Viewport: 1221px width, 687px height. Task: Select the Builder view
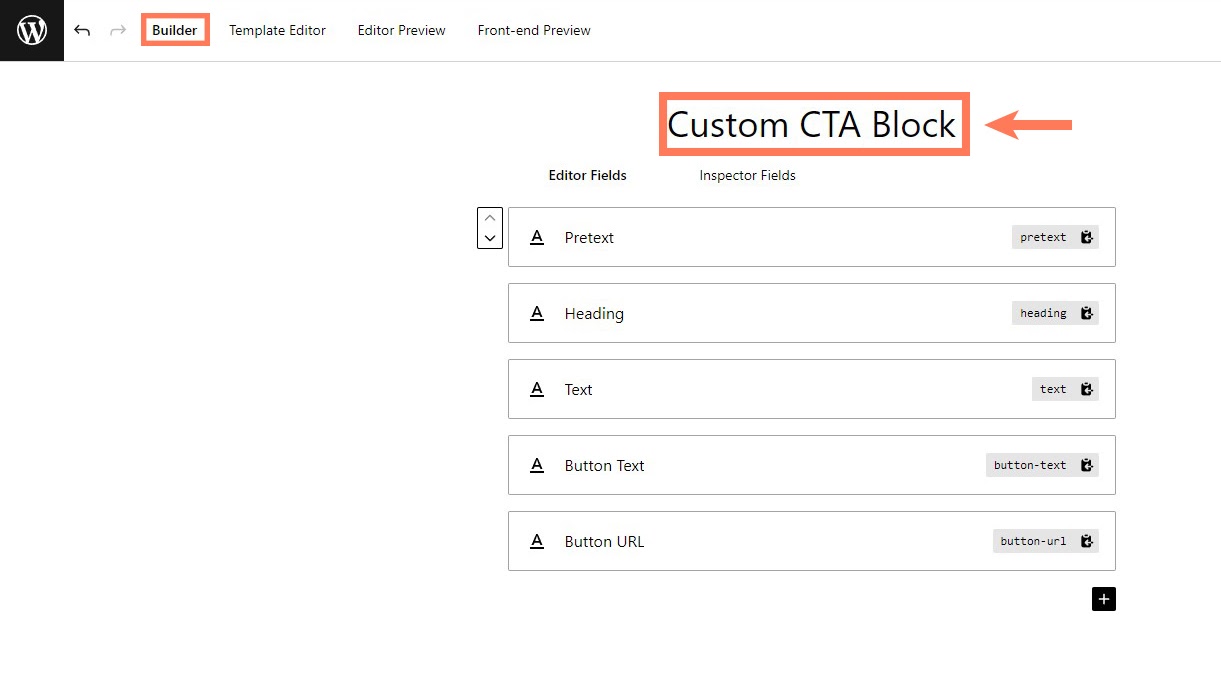[x=175, y=30]
